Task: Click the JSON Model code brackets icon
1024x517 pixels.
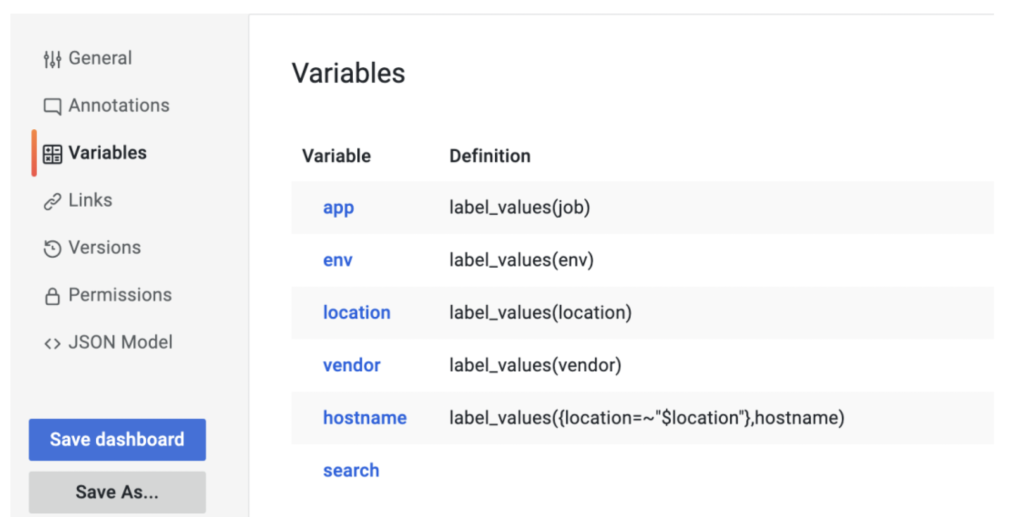Action: click(52, 343)
